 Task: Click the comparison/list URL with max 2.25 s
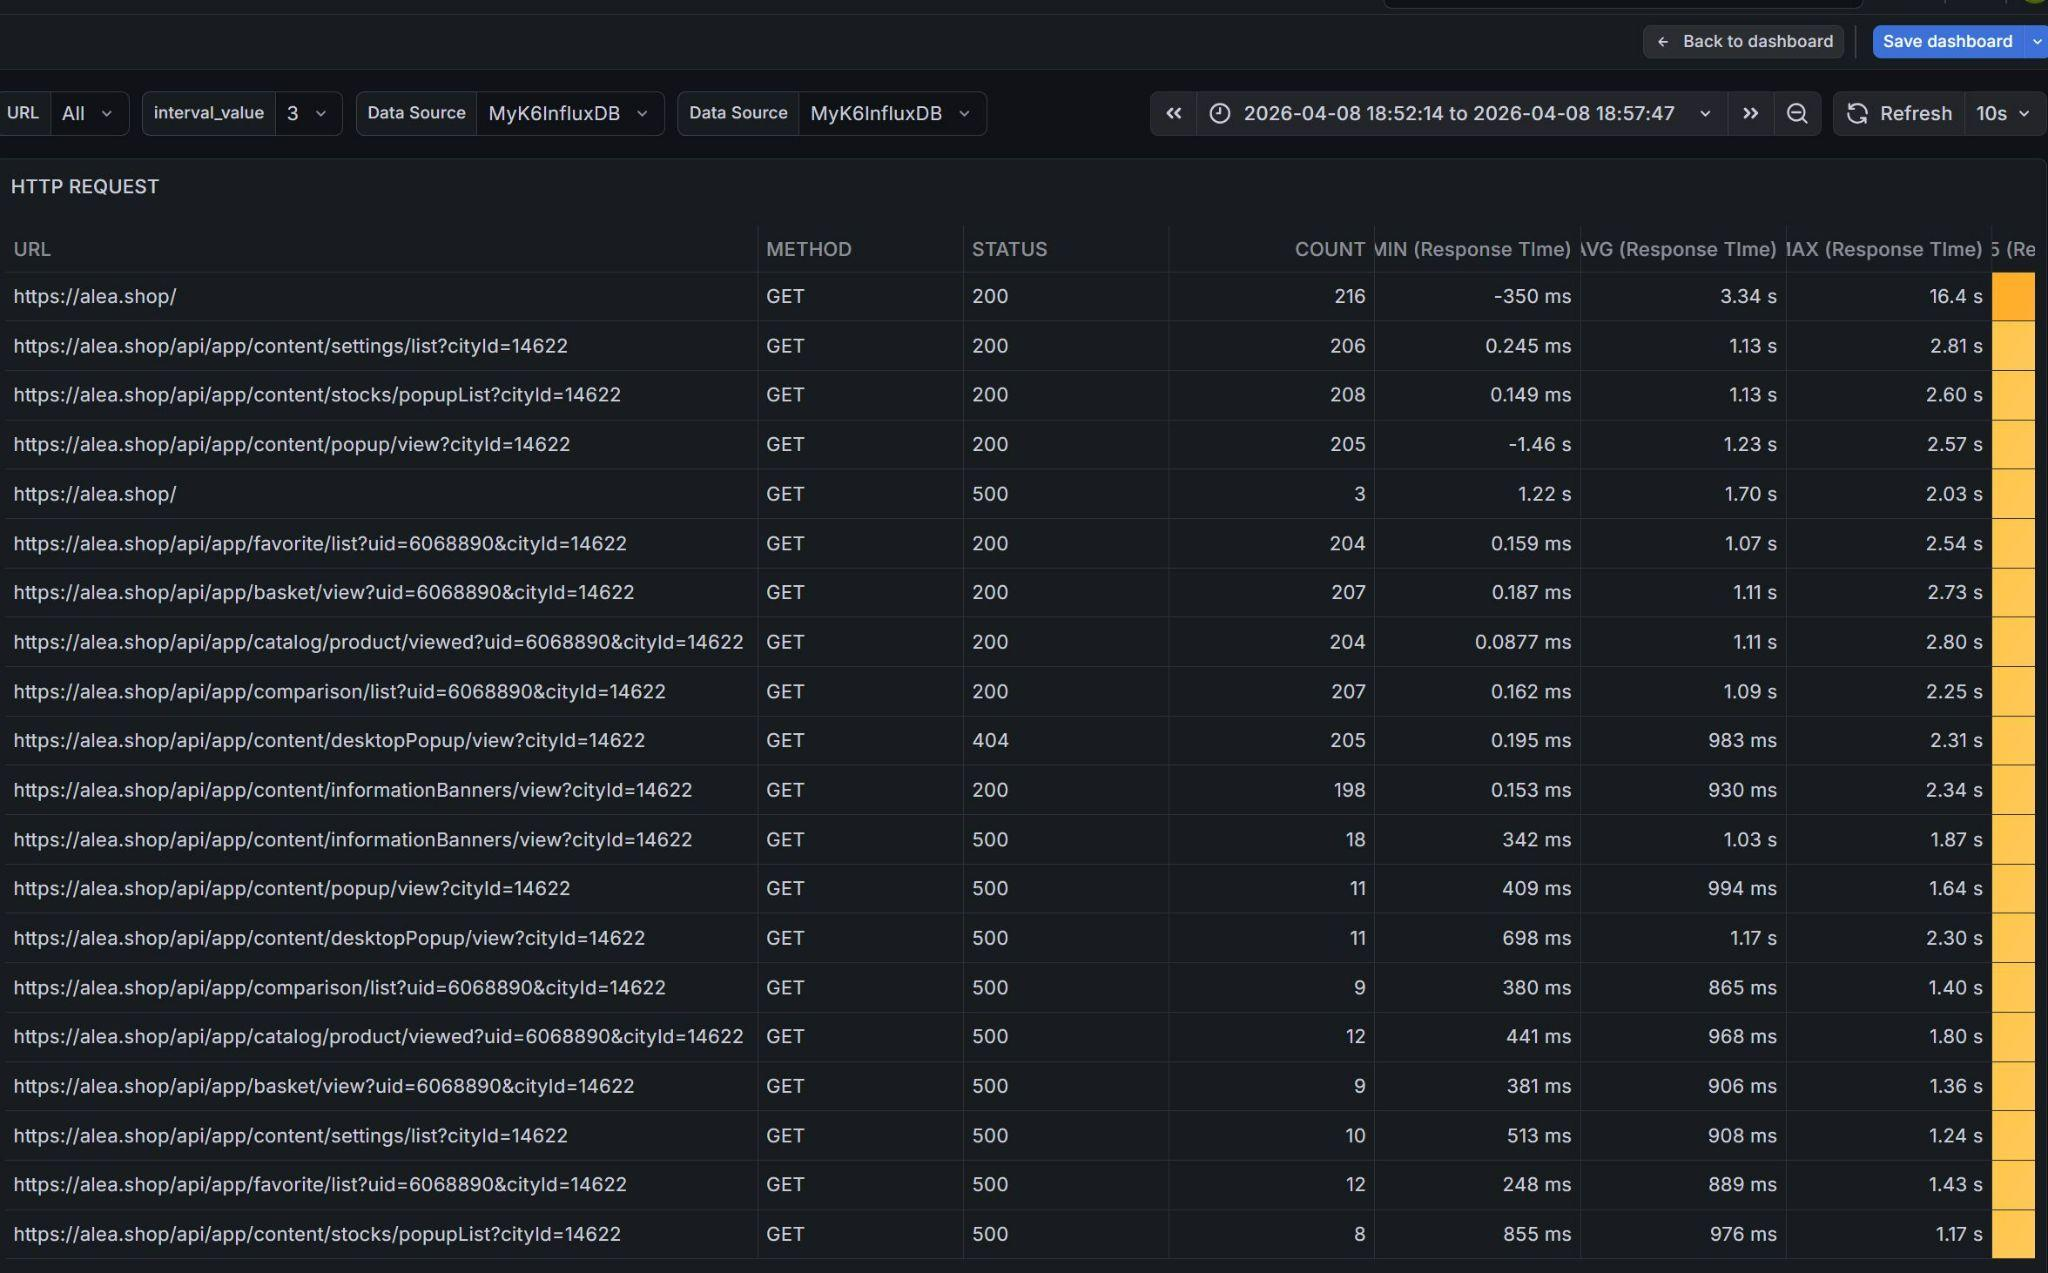coord(339,692)
